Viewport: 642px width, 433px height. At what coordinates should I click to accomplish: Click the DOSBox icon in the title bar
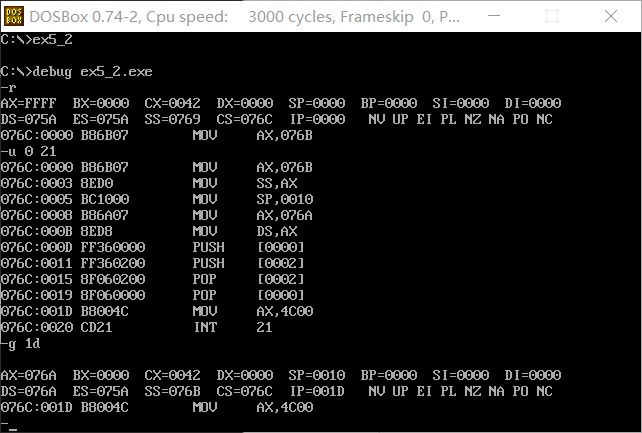coord(14,16)
